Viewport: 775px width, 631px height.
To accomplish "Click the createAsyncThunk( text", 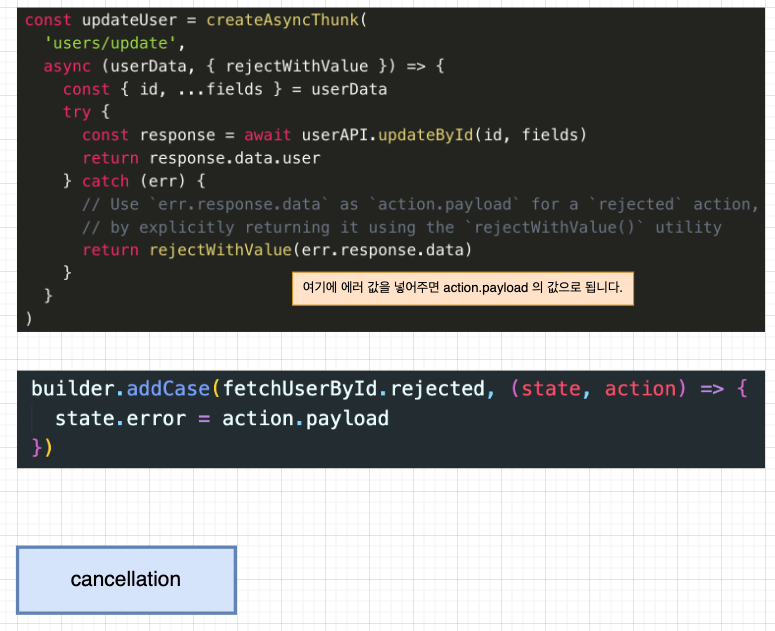I will point(287,20).
